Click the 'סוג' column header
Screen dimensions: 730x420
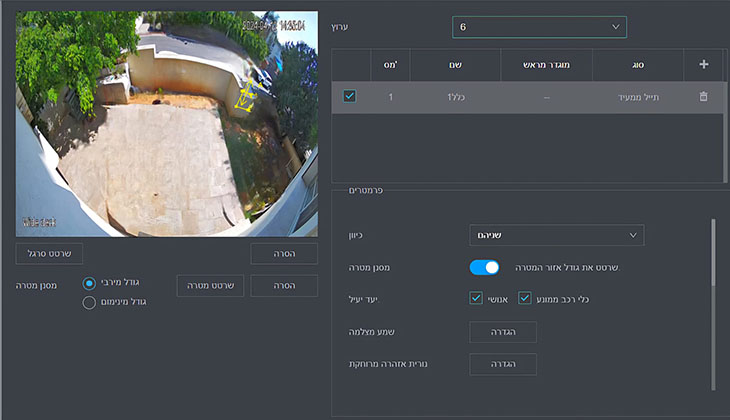click(638, 65)
